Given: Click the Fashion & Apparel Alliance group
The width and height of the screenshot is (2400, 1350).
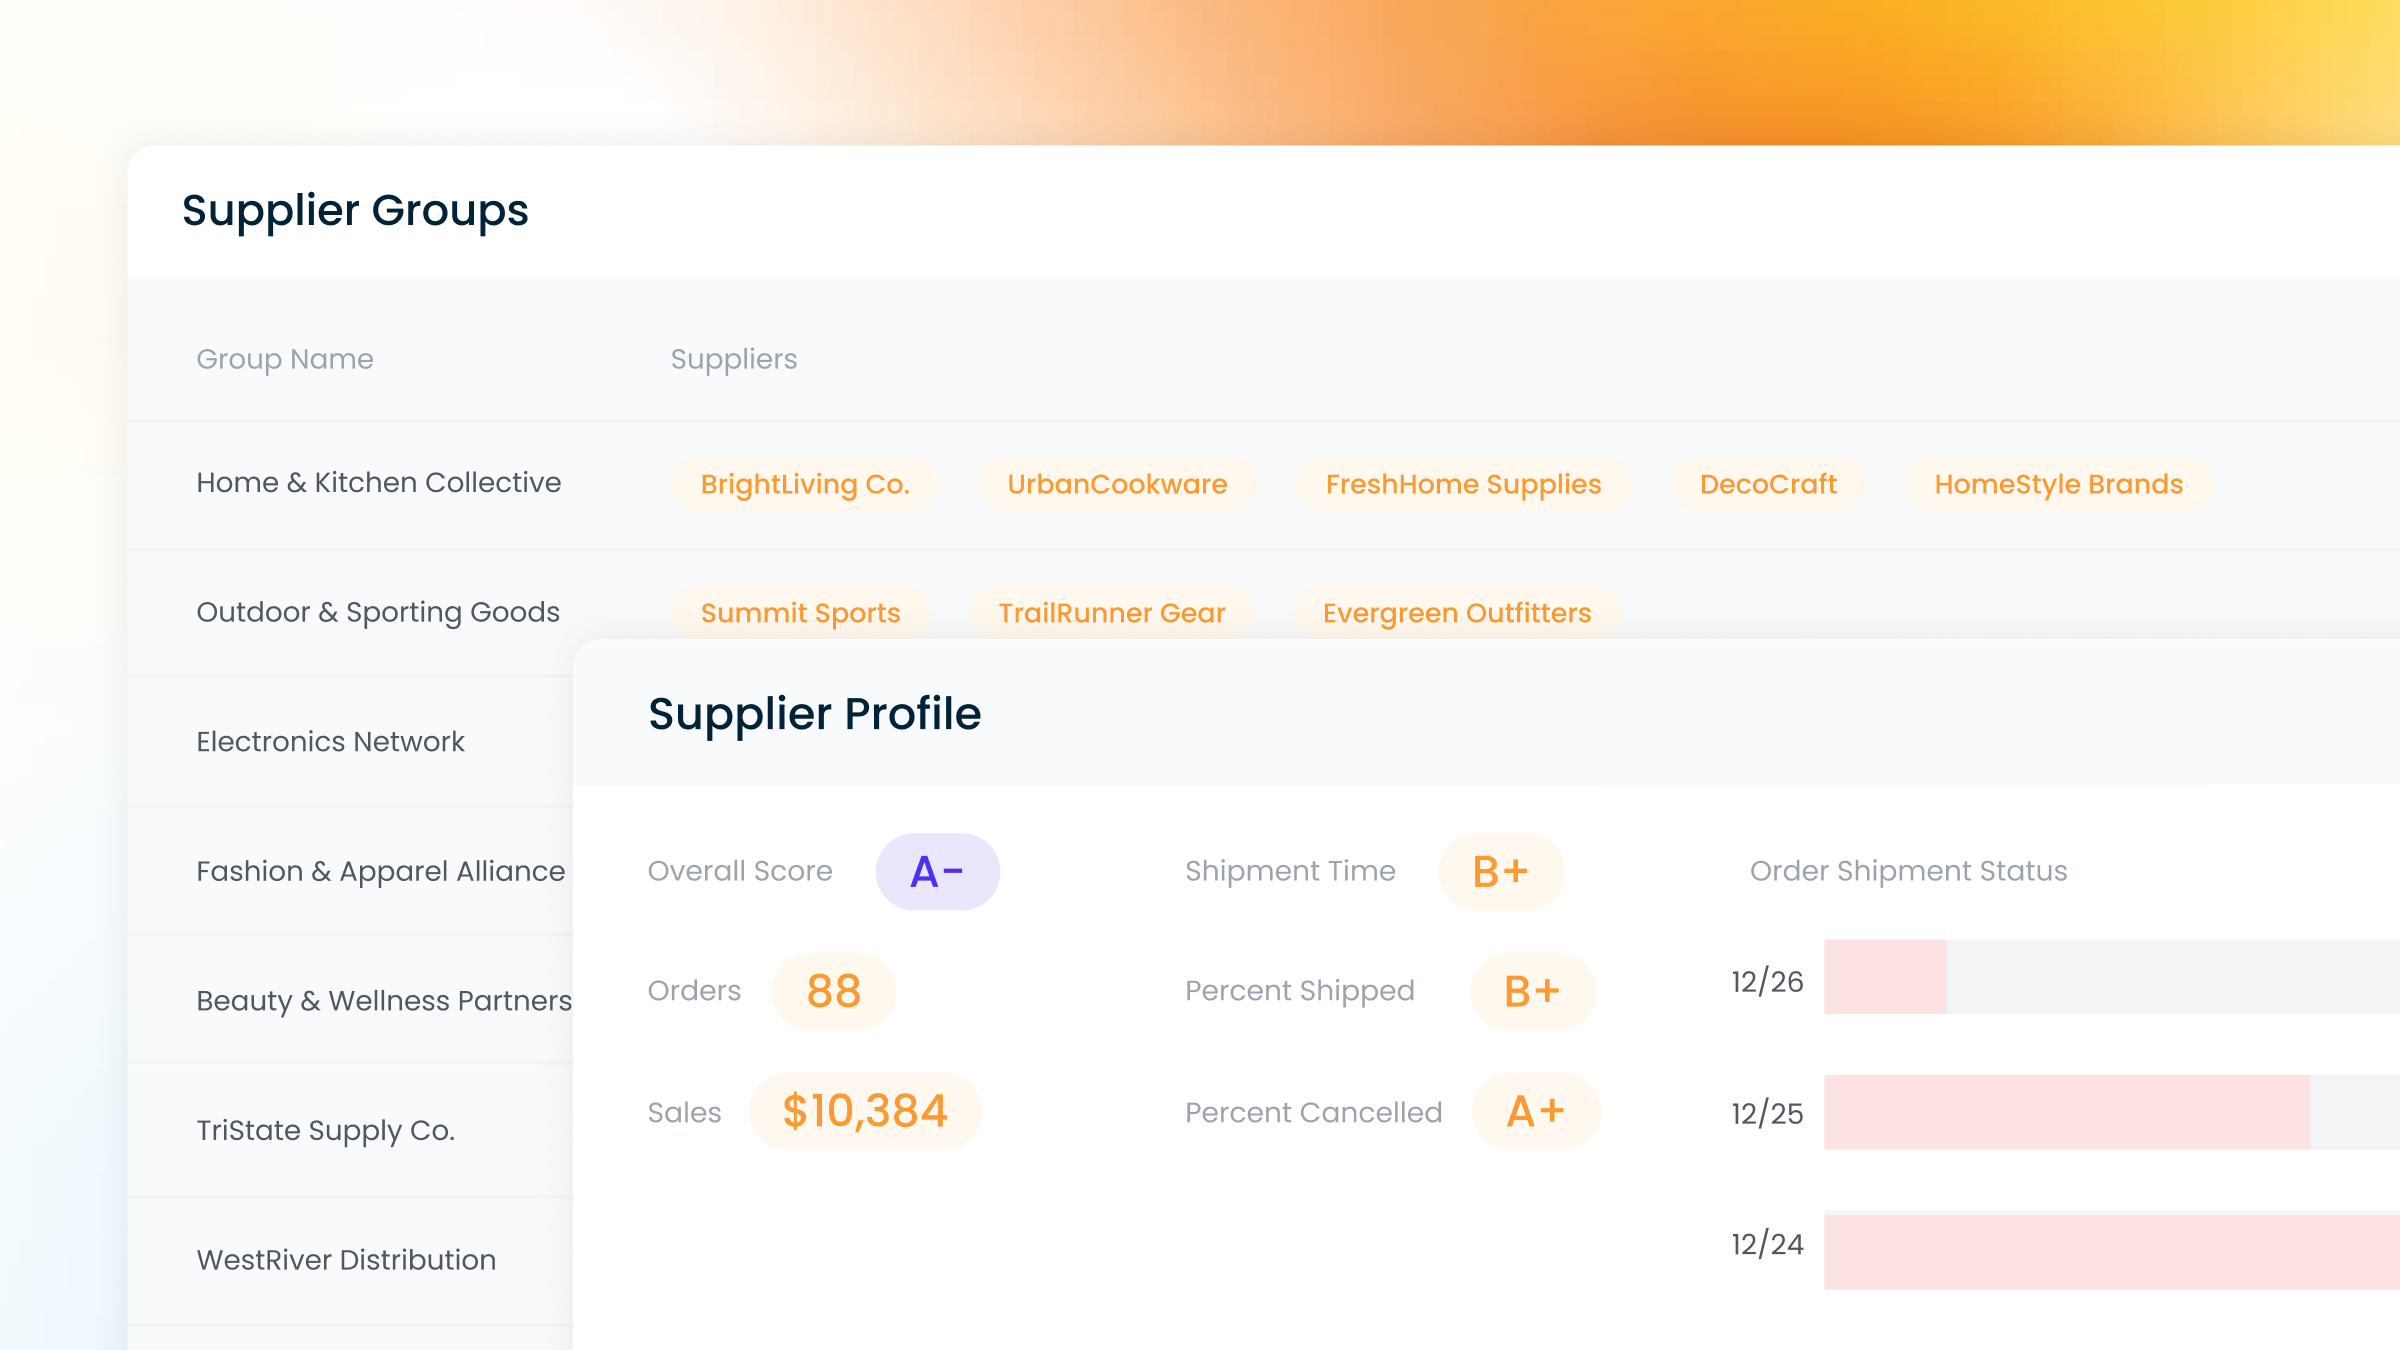Looking at the screenshot, I should pos(380,871).
